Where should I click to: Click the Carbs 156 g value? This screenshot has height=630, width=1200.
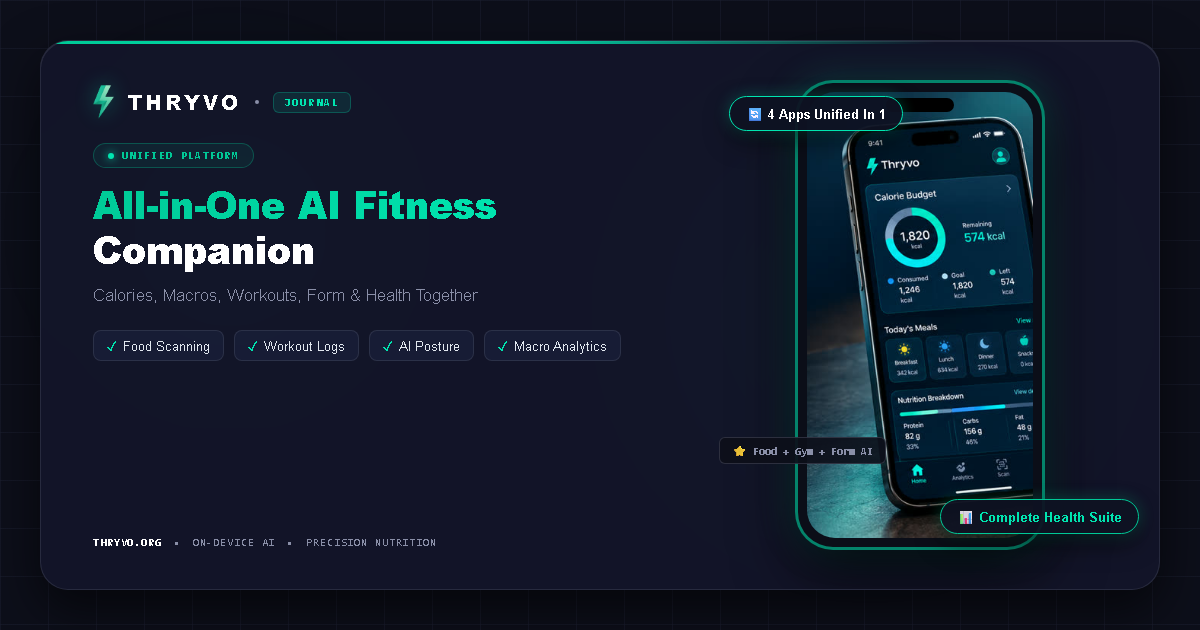[973, 431]
